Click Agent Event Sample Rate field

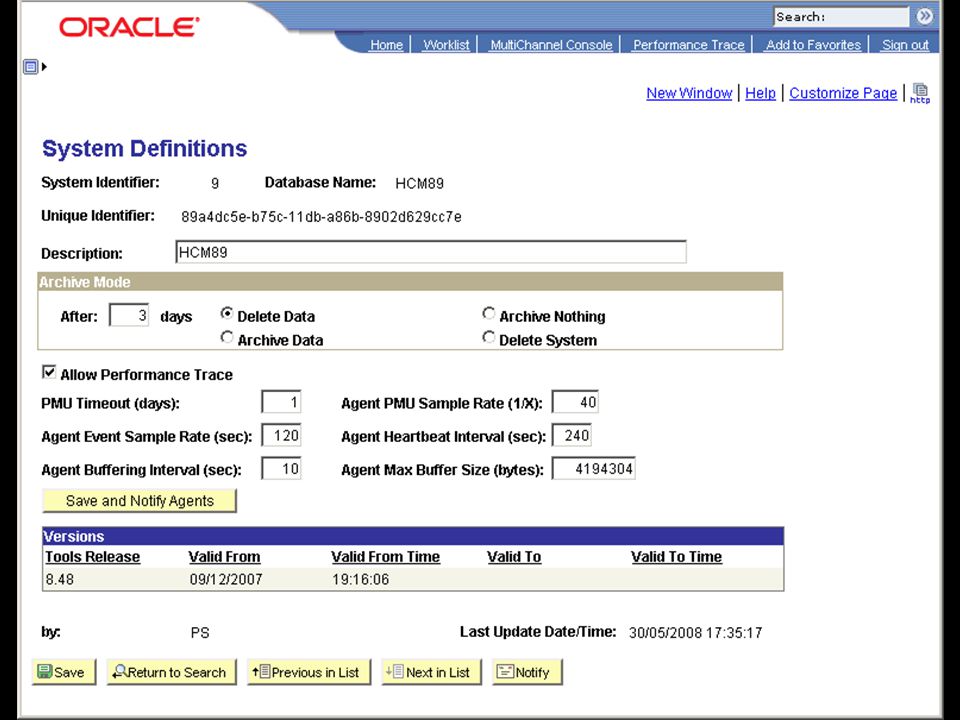[x=281, y=435]
